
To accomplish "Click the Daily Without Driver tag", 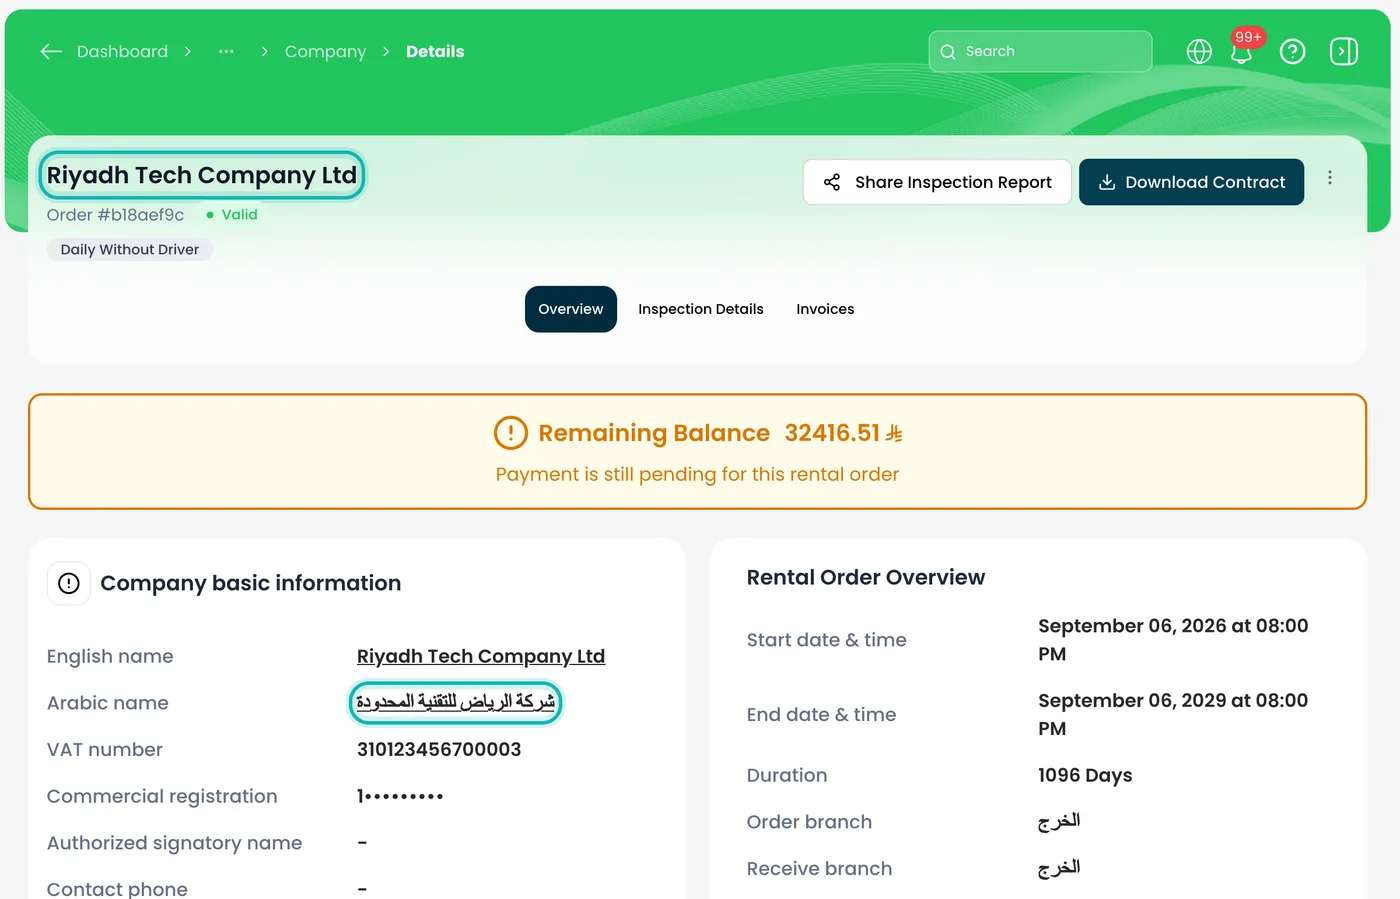I will (130, 249).
